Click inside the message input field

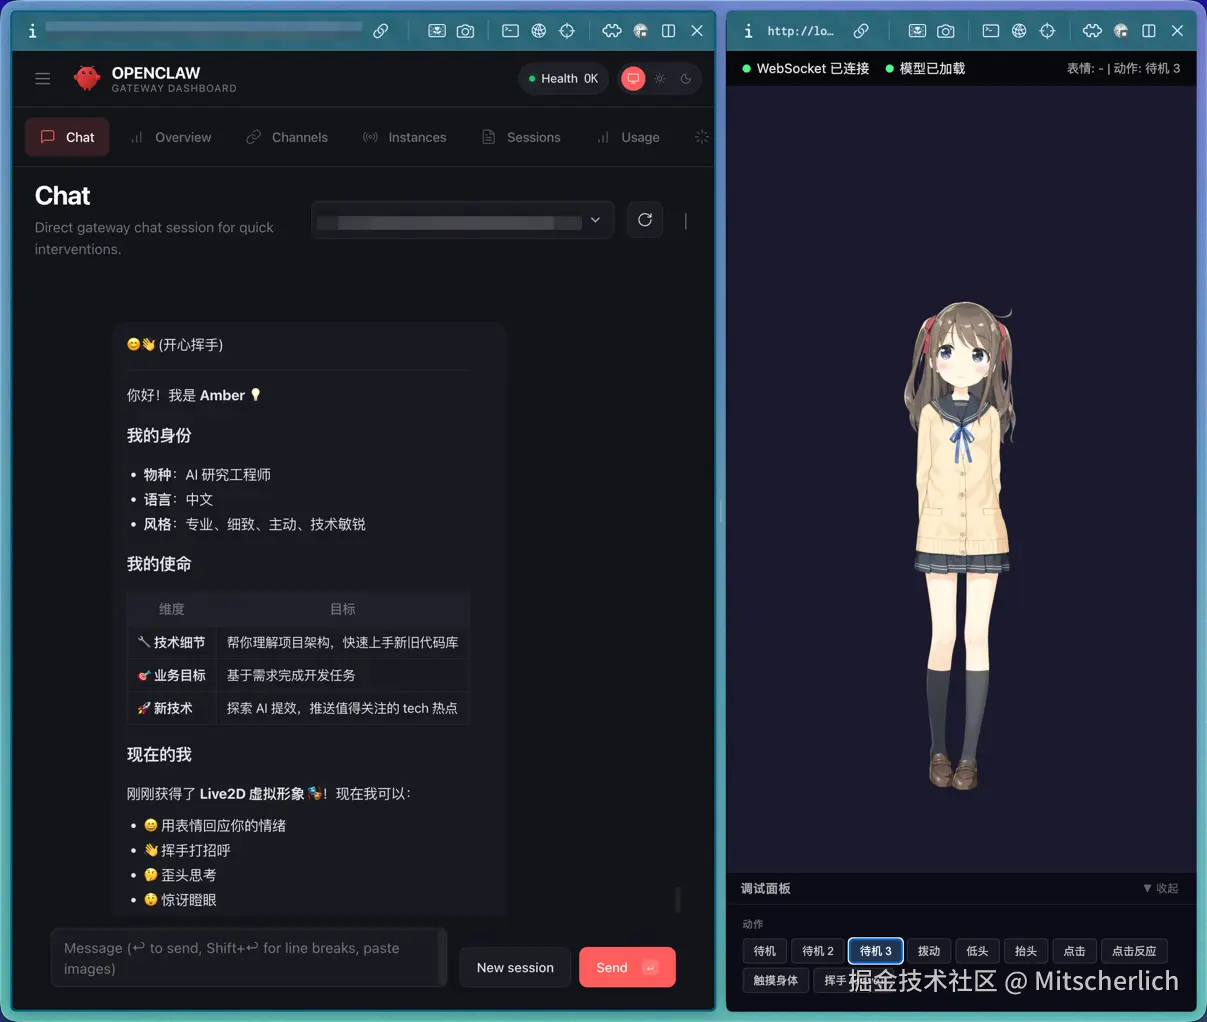coord(248,958)
